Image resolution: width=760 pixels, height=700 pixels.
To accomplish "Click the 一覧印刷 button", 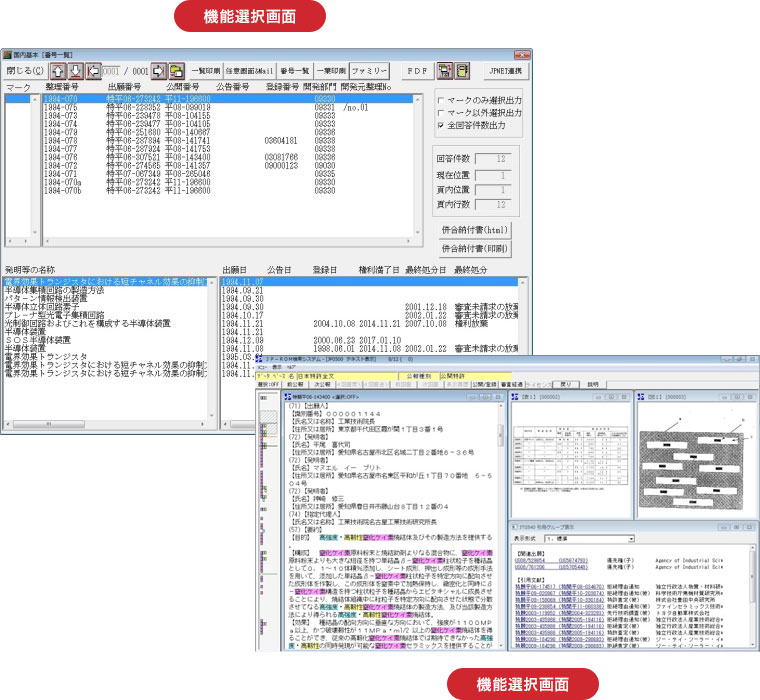I will [x=206, y=71].
